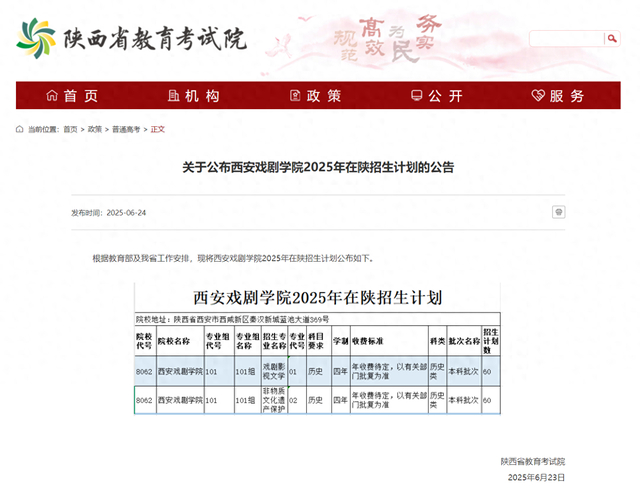Click the home icon in breadcrumb
Image resolution: width=640 pixels, height=495 pixels.
20,129
